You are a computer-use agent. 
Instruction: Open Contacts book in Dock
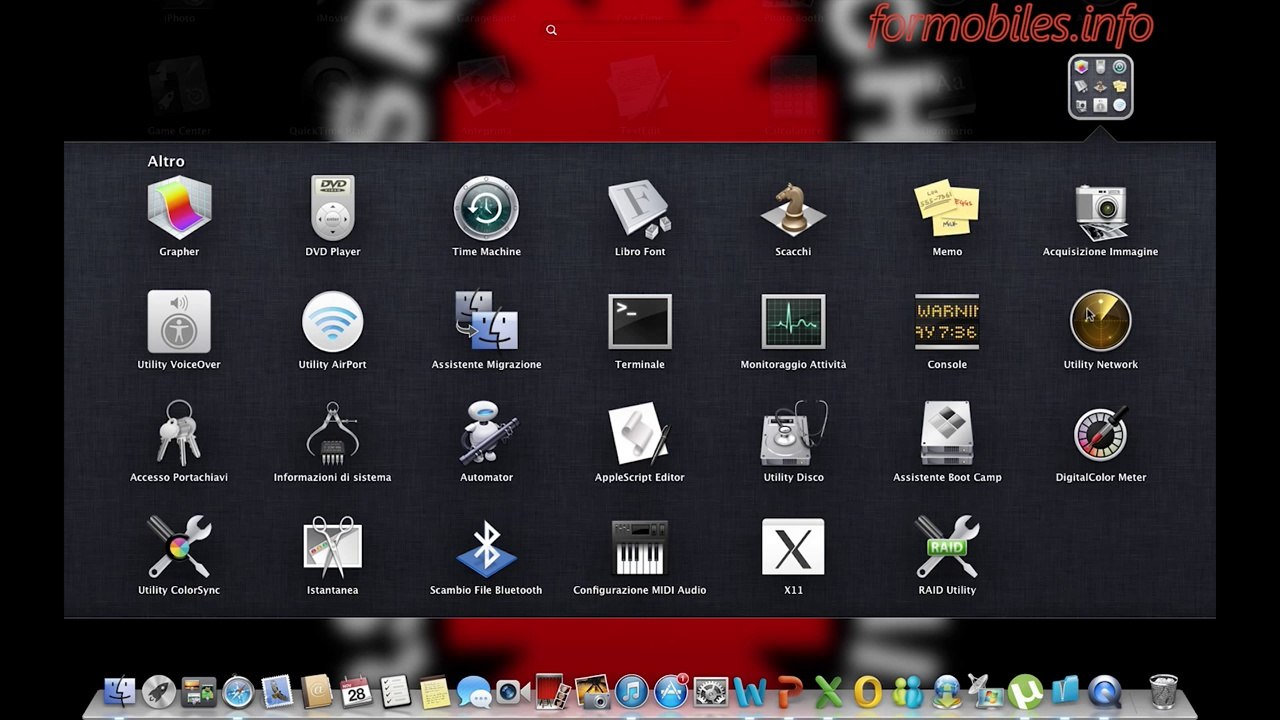[x=317, y=691]
